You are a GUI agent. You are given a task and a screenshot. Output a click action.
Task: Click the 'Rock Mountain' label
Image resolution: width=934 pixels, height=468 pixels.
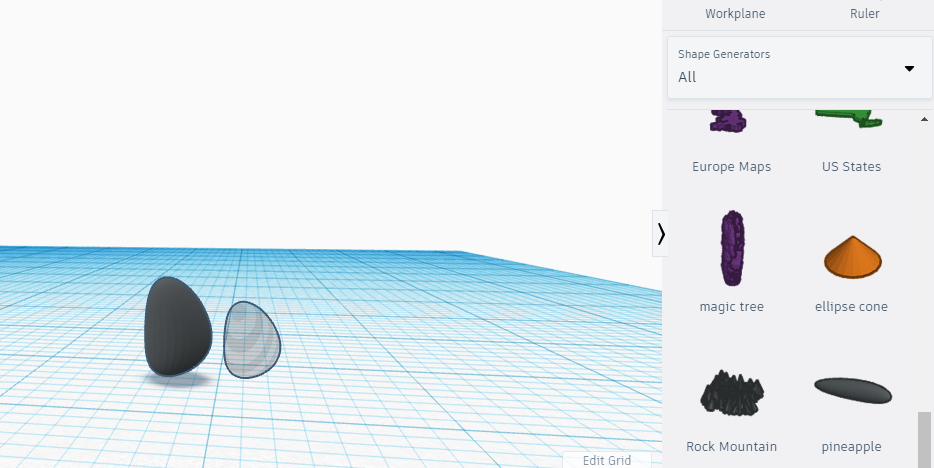pyautogui.click(x=731, y=447)
